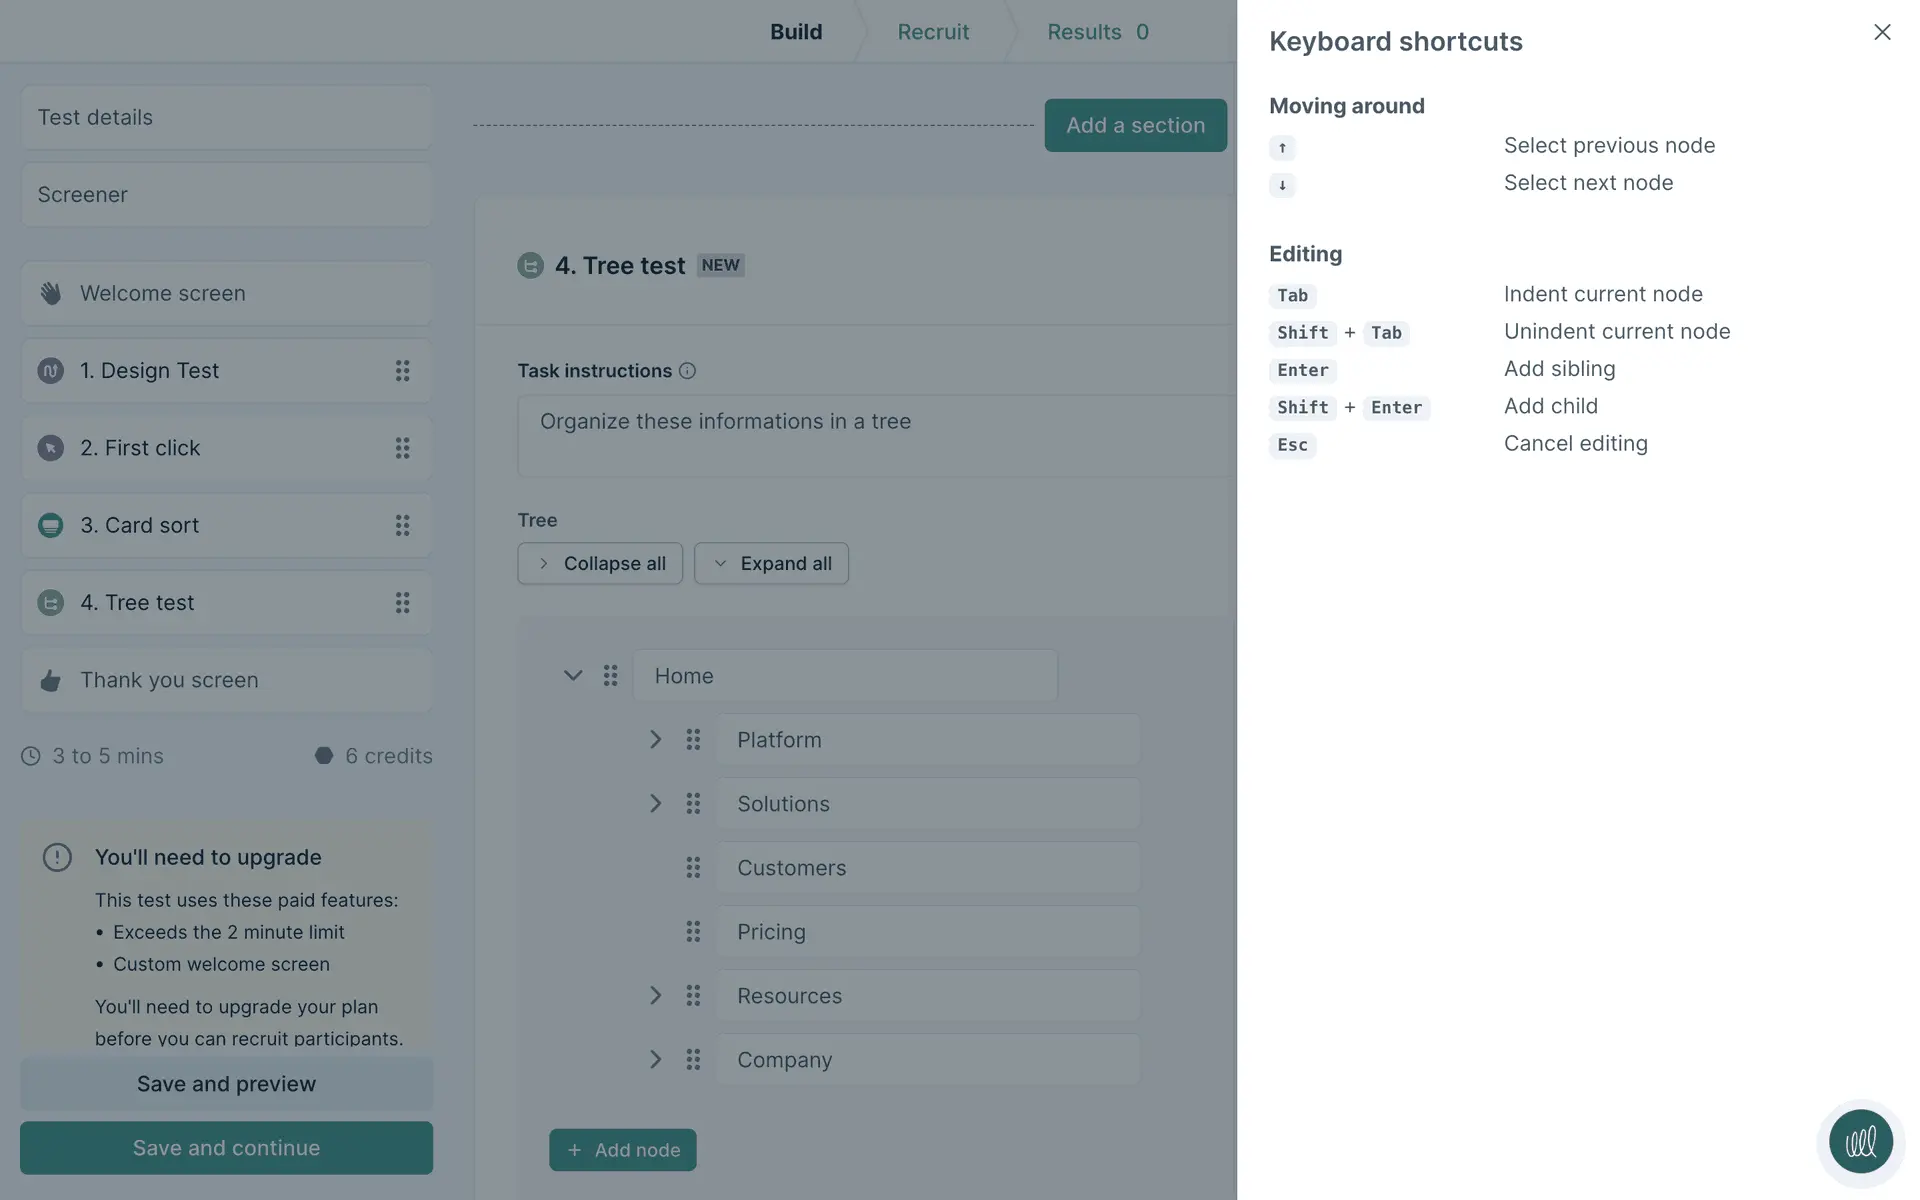Expand the Company tree node

click(655, 1060)
